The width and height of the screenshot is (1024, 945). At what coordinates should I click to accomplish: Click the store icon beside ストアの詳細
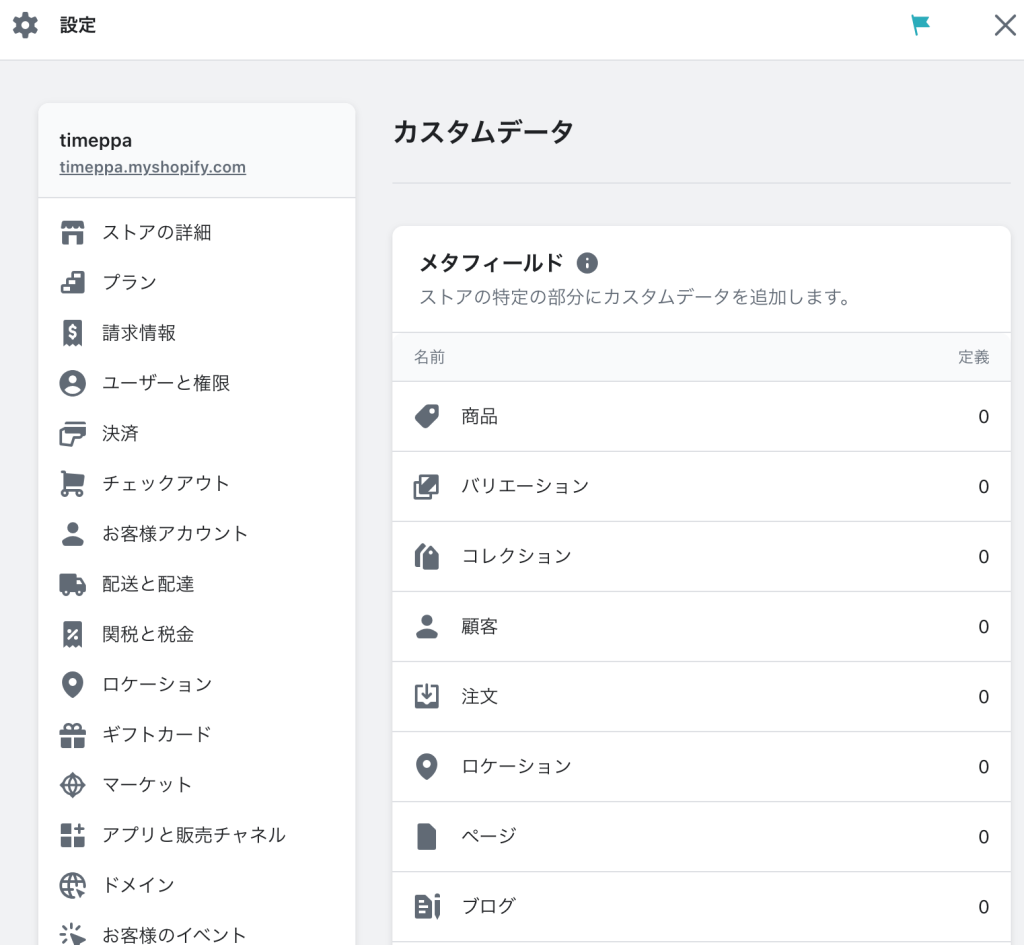pos(72,232)
